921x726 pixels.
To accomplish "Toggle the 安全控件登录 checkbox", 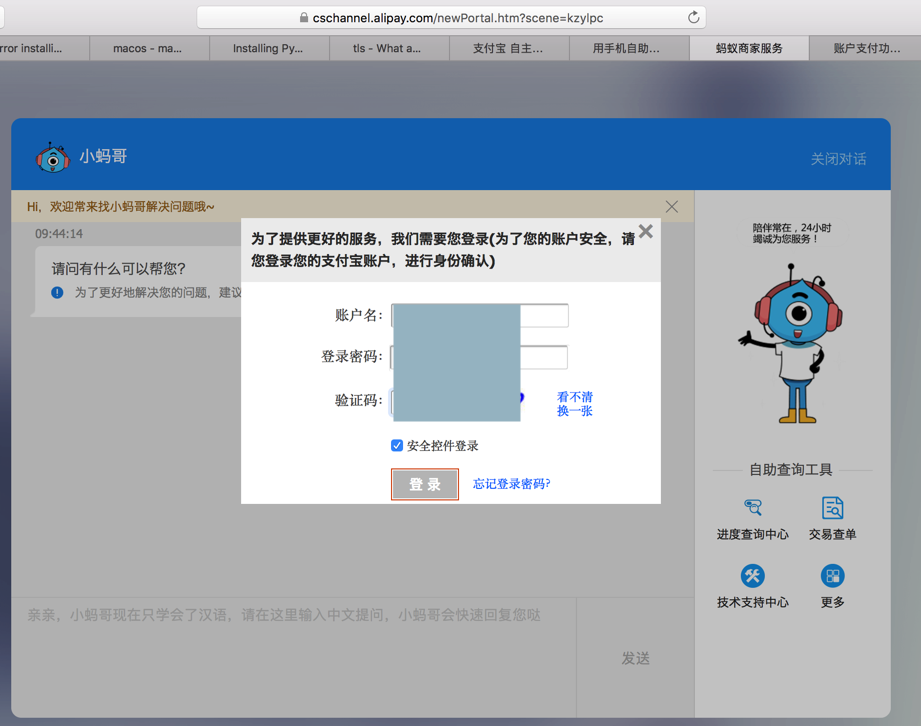I will coord(397,445).
